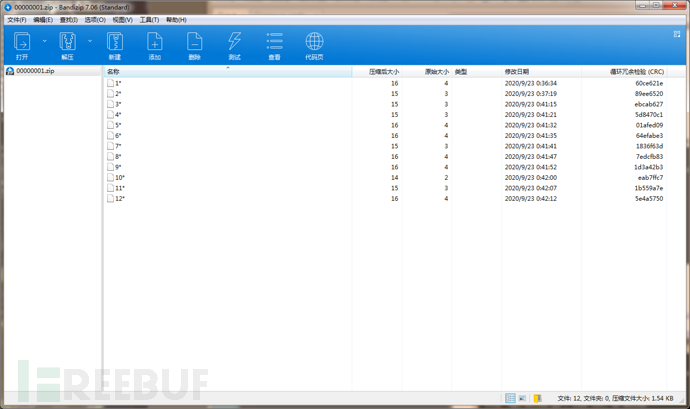
Task: Click CRC value 5e4a5750
Action: 649,199
